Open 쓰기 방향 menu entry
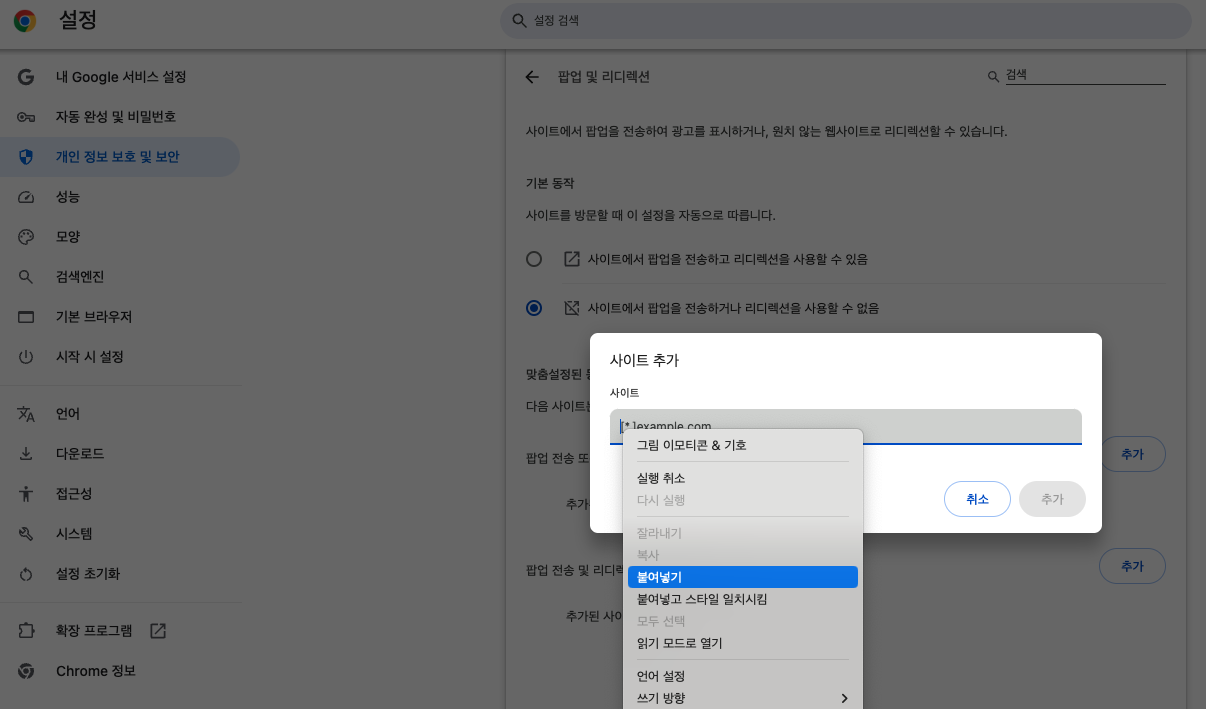1206x709 pixels. click(742, 698)
